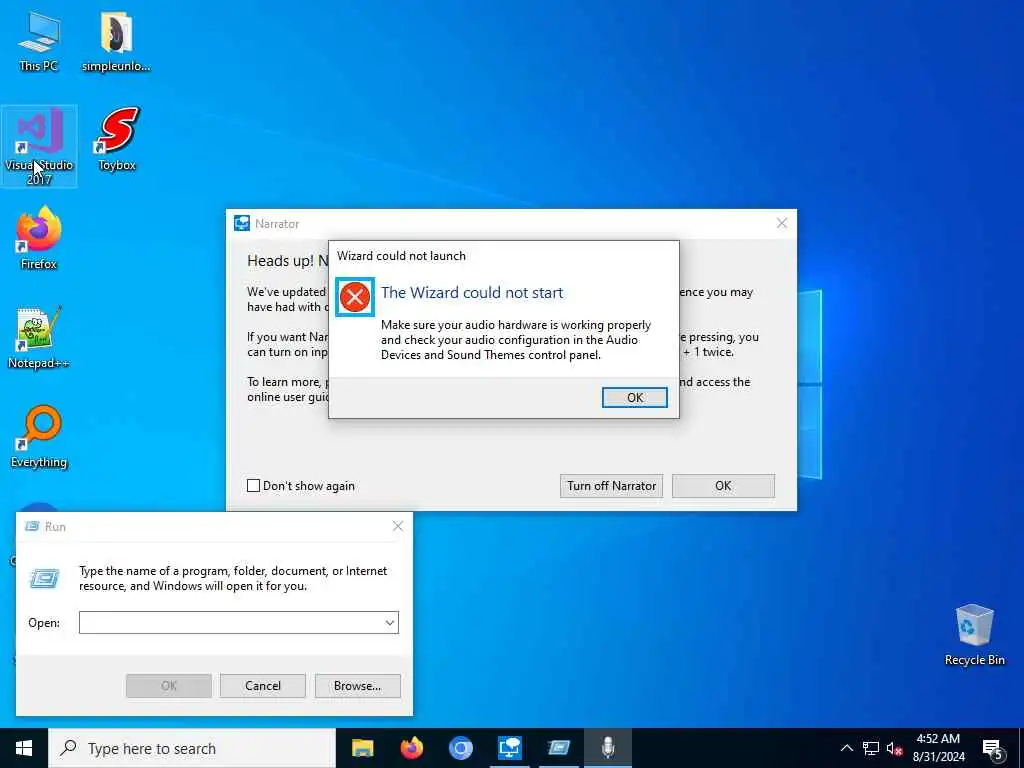Click Browse... in the Run dialog

[x=357, y=686]
